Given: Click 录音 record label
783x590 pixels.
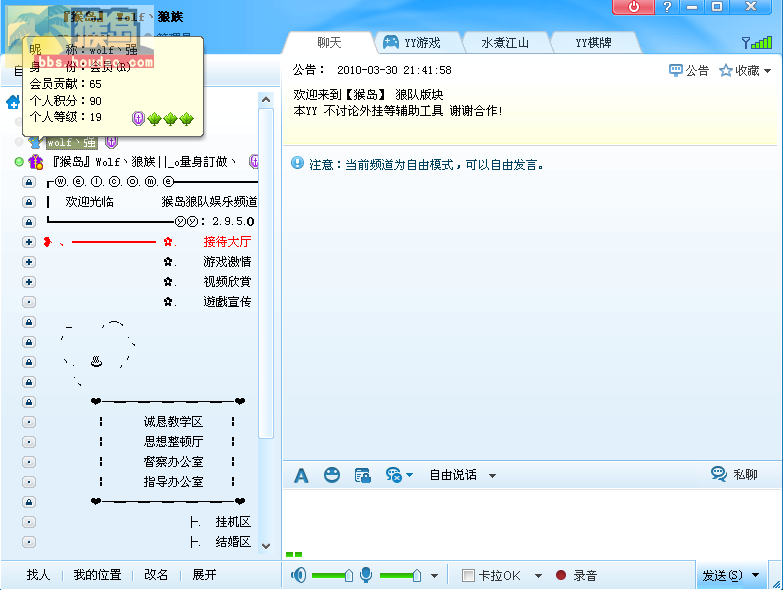Looking at the screenshot, I should [585, 576].
